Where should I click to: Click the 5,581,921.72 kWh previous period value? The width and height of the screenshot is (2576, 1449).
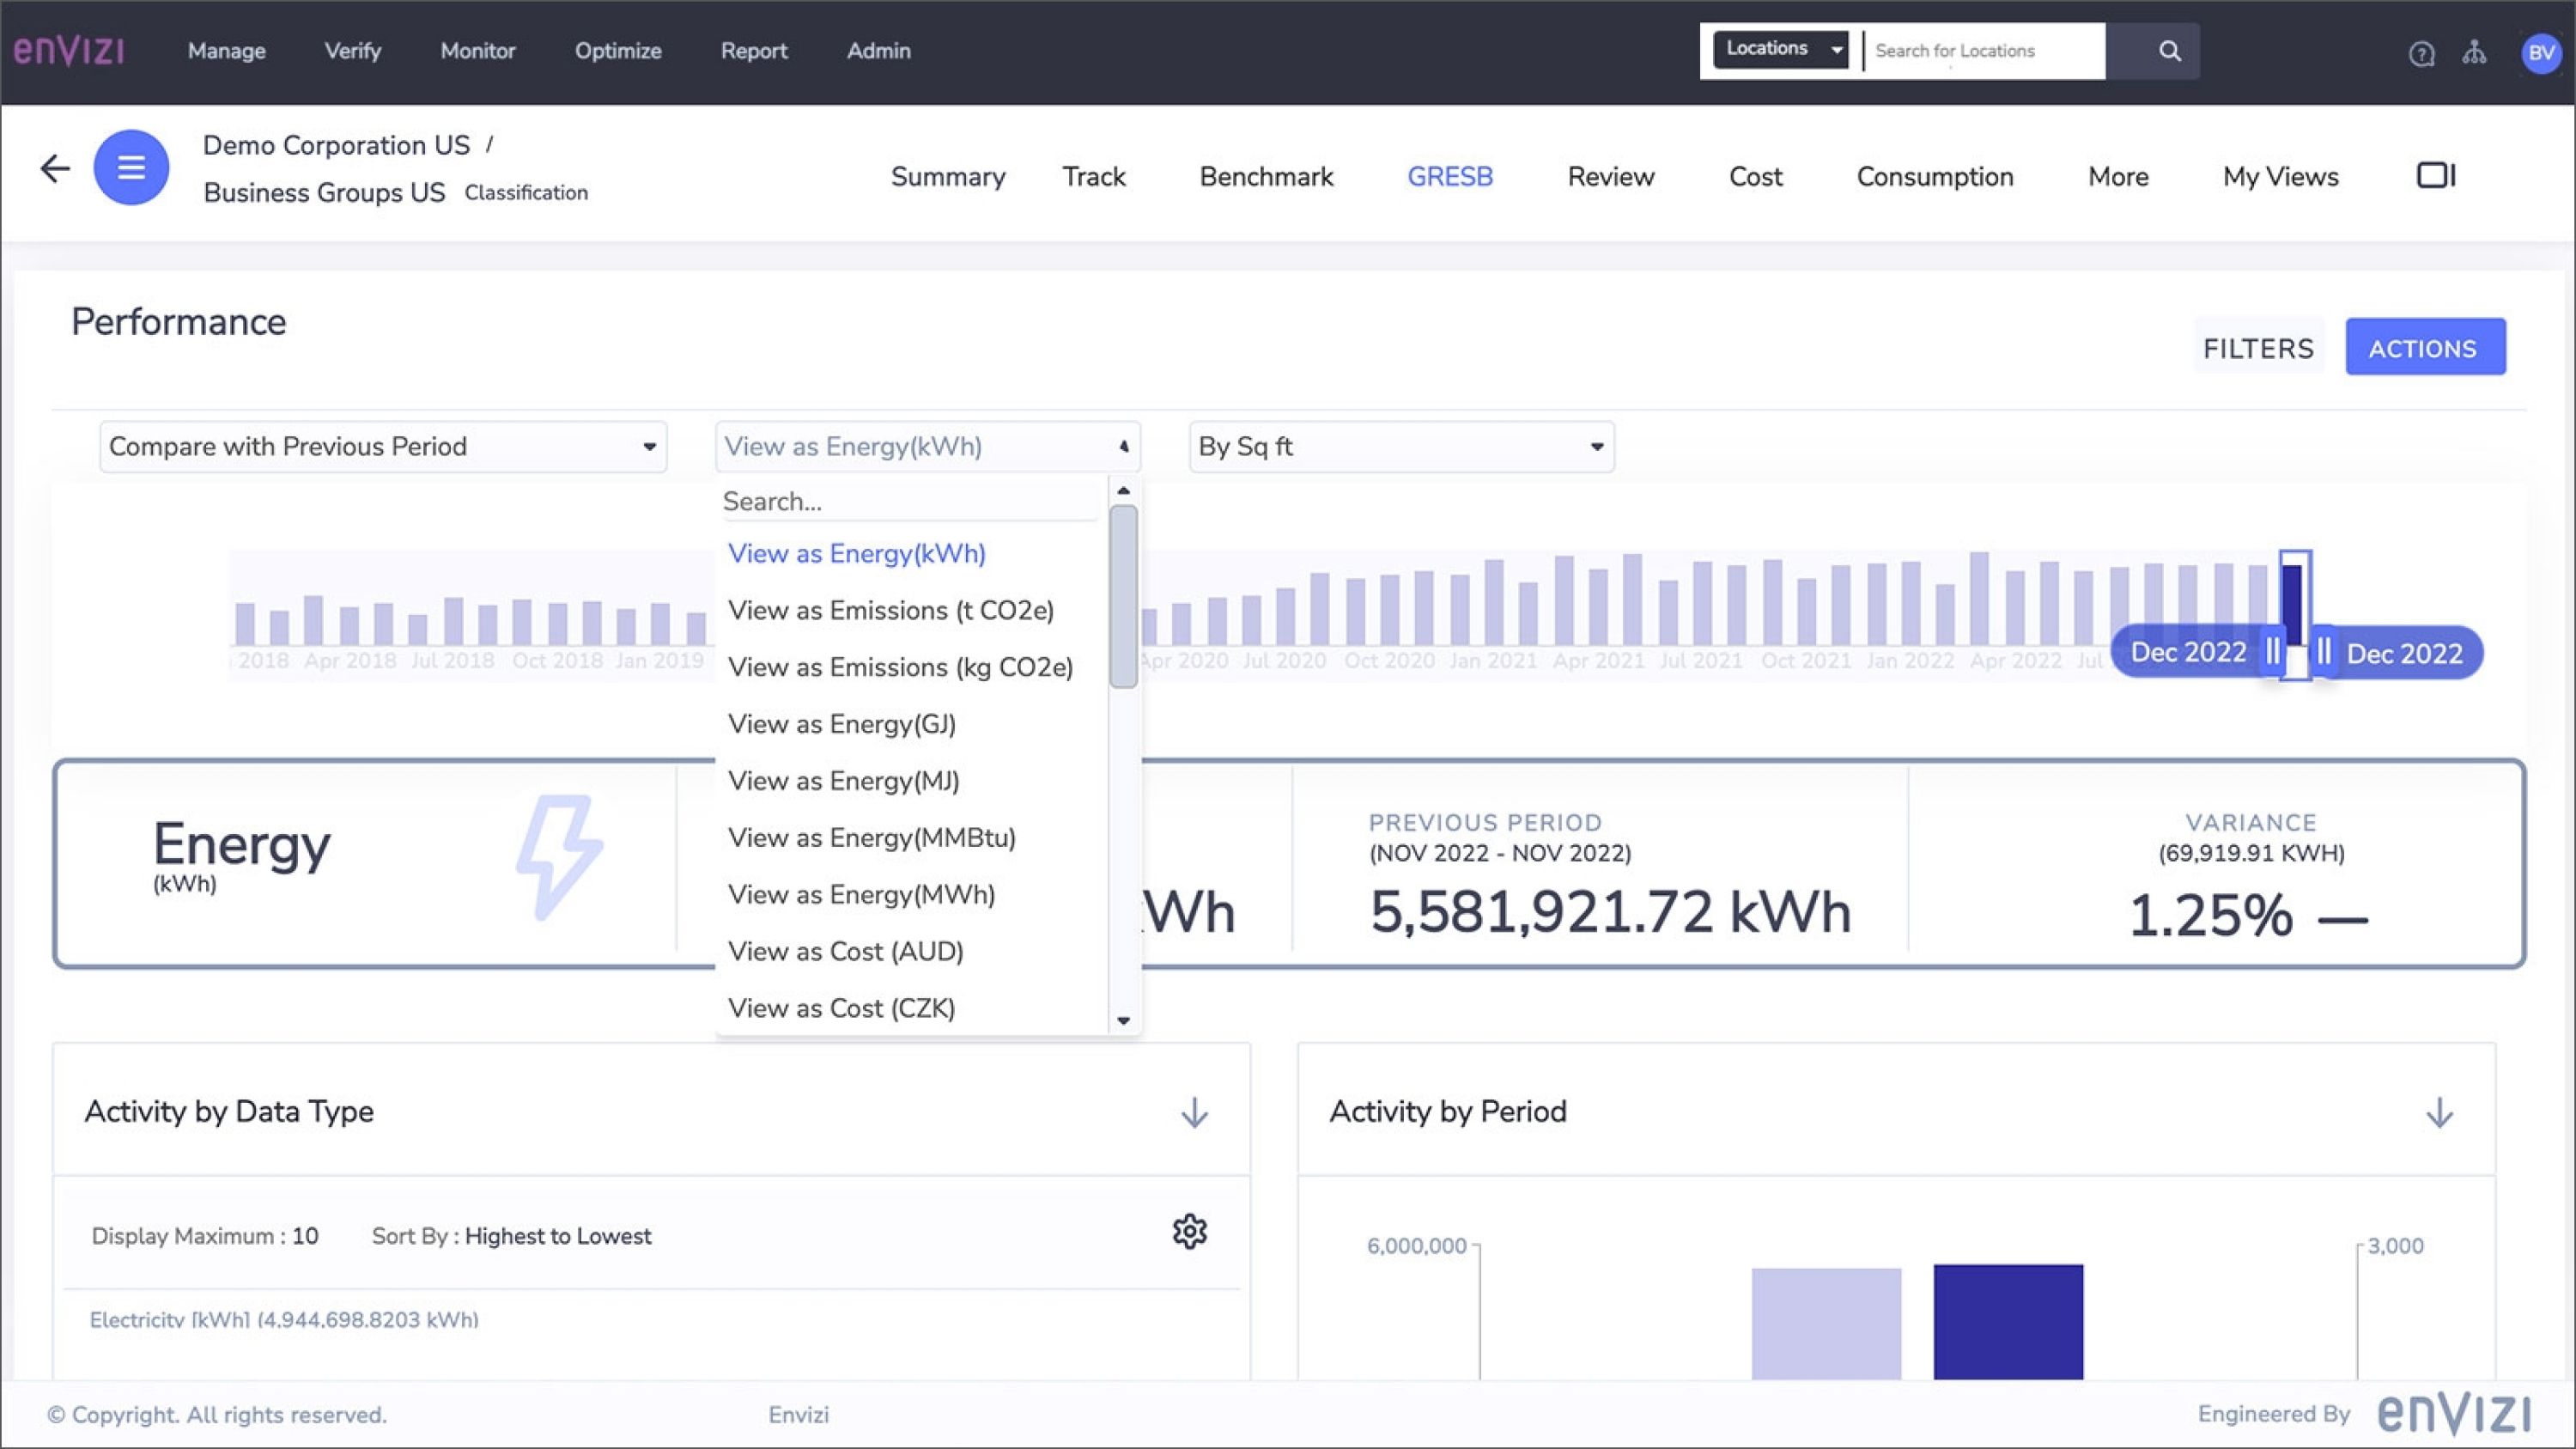coord(1610,912)
